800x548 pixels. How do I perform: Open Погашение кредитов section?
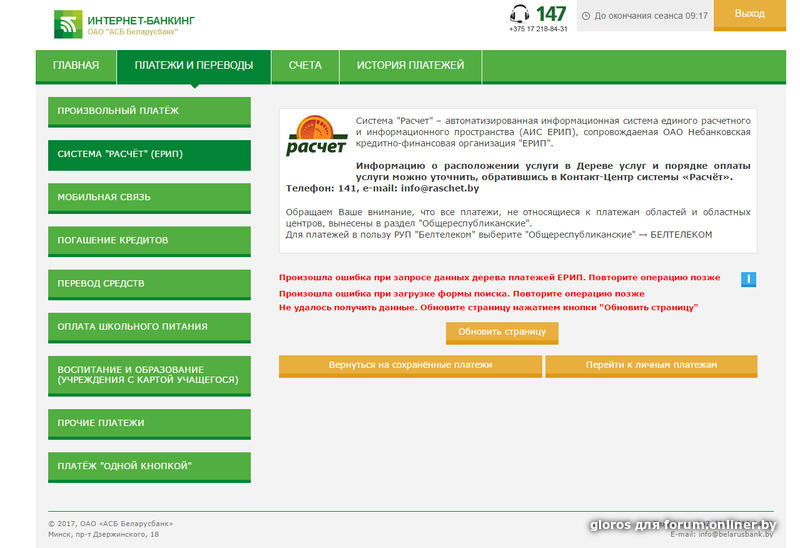click(149, 241)
